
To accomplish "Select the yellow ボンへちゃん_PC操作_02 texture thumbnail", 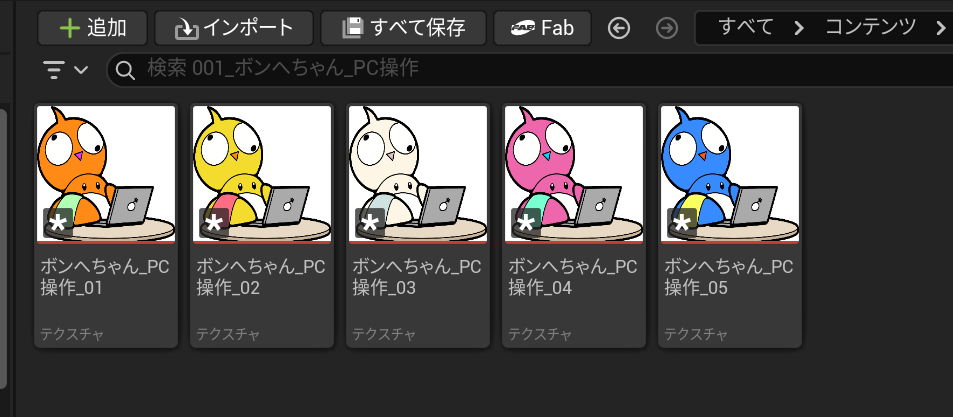I will (x=262, y=174).
